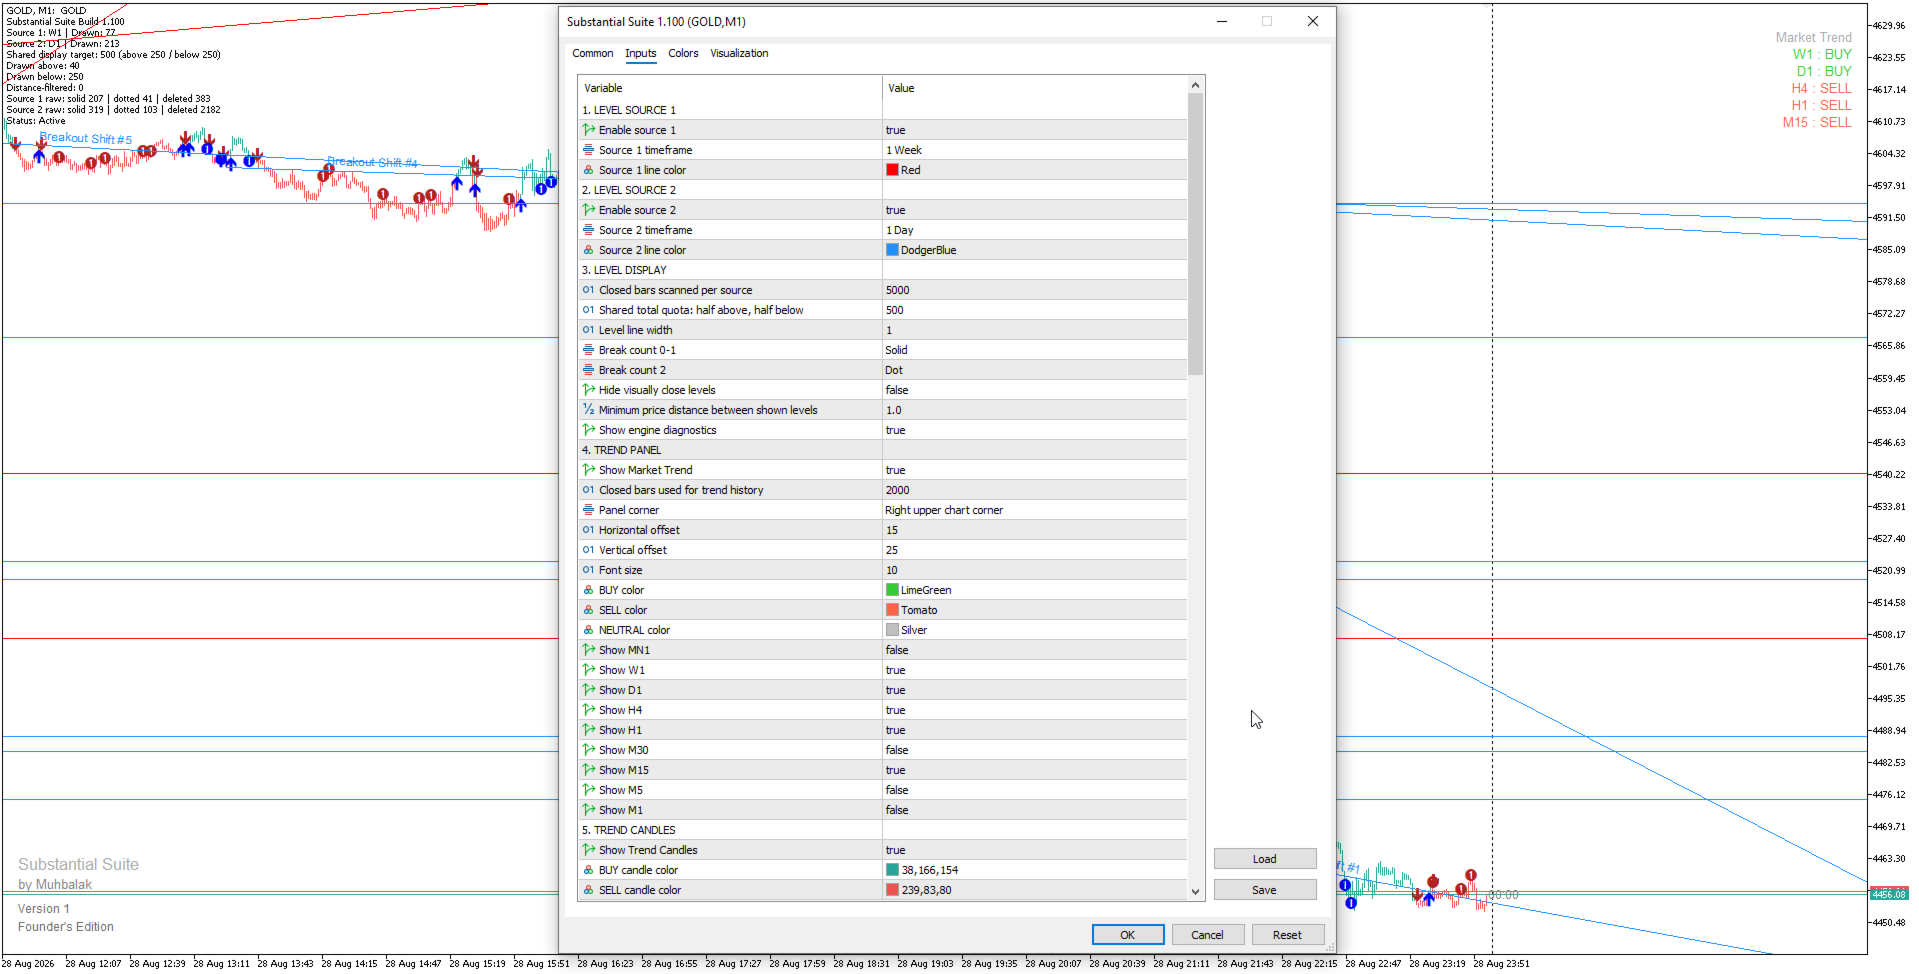This screenshot has height=974, width=1919.
Task: Pick the DodgerBlue source 2 color swatch
Action: tap(892, 250)
